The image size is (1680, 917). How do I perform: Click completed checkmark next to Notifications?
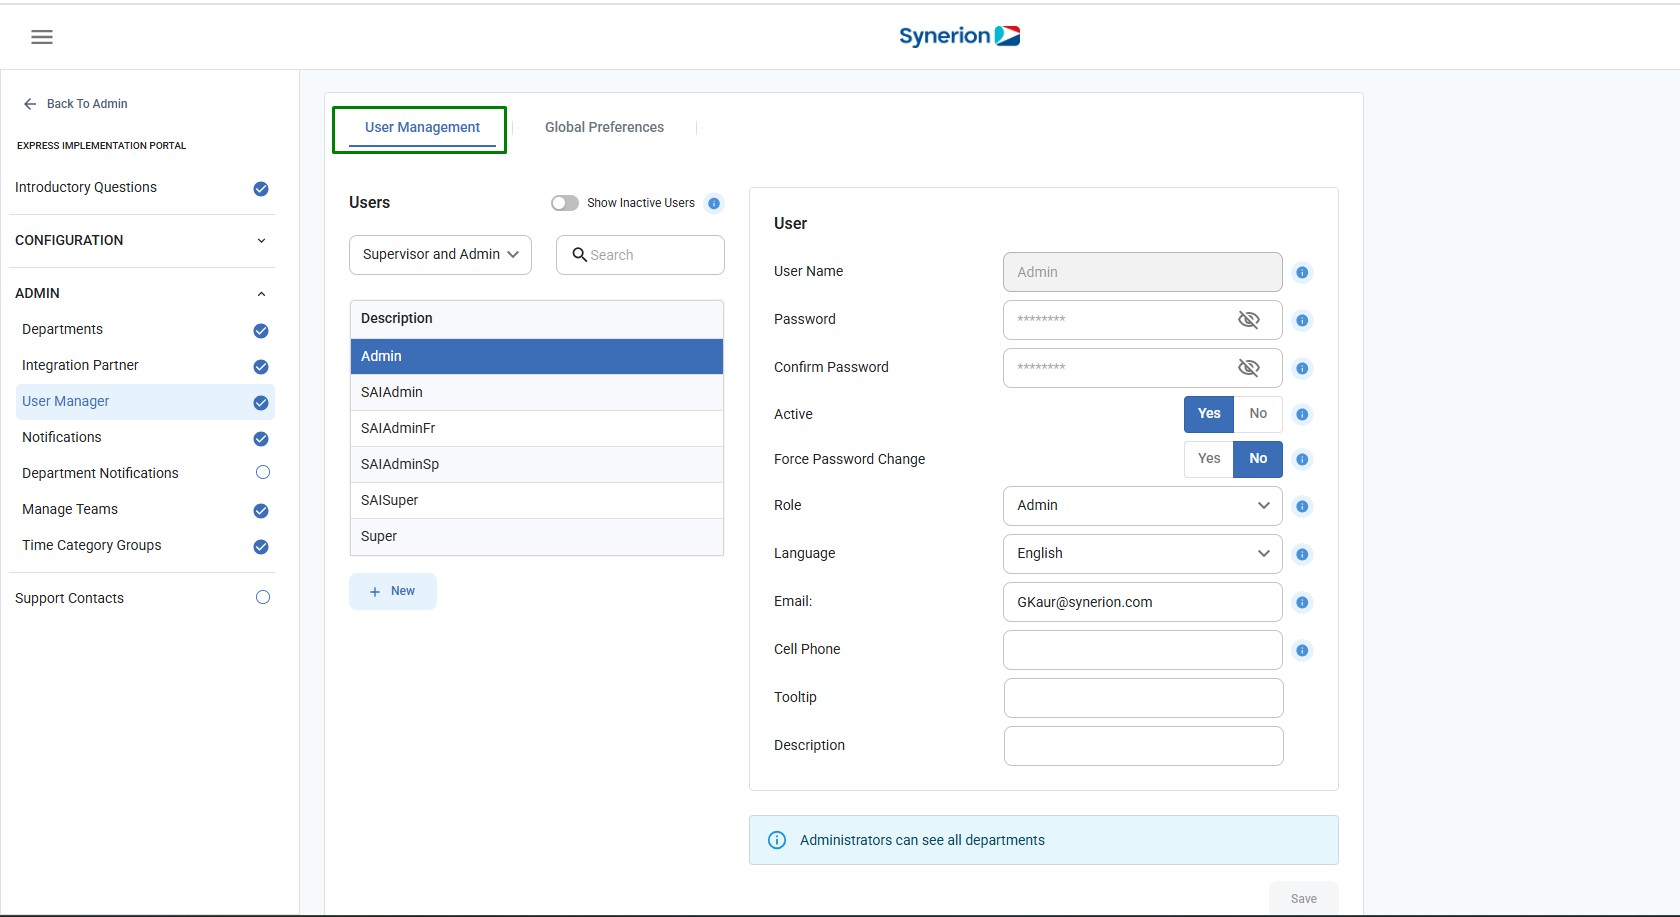click(x=261, y=439)
